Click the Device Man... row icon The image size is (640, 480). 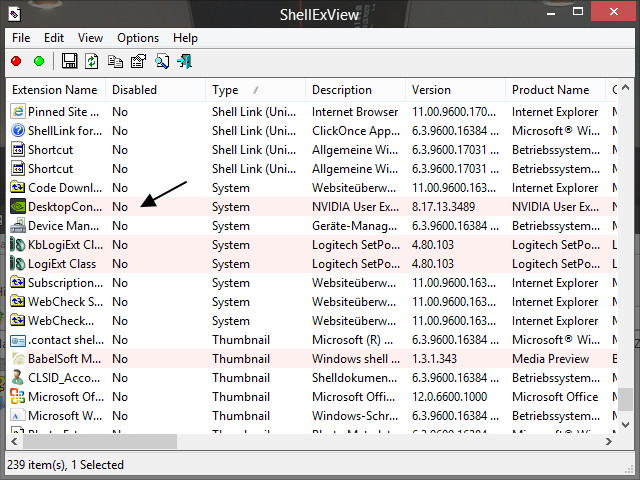18,226
